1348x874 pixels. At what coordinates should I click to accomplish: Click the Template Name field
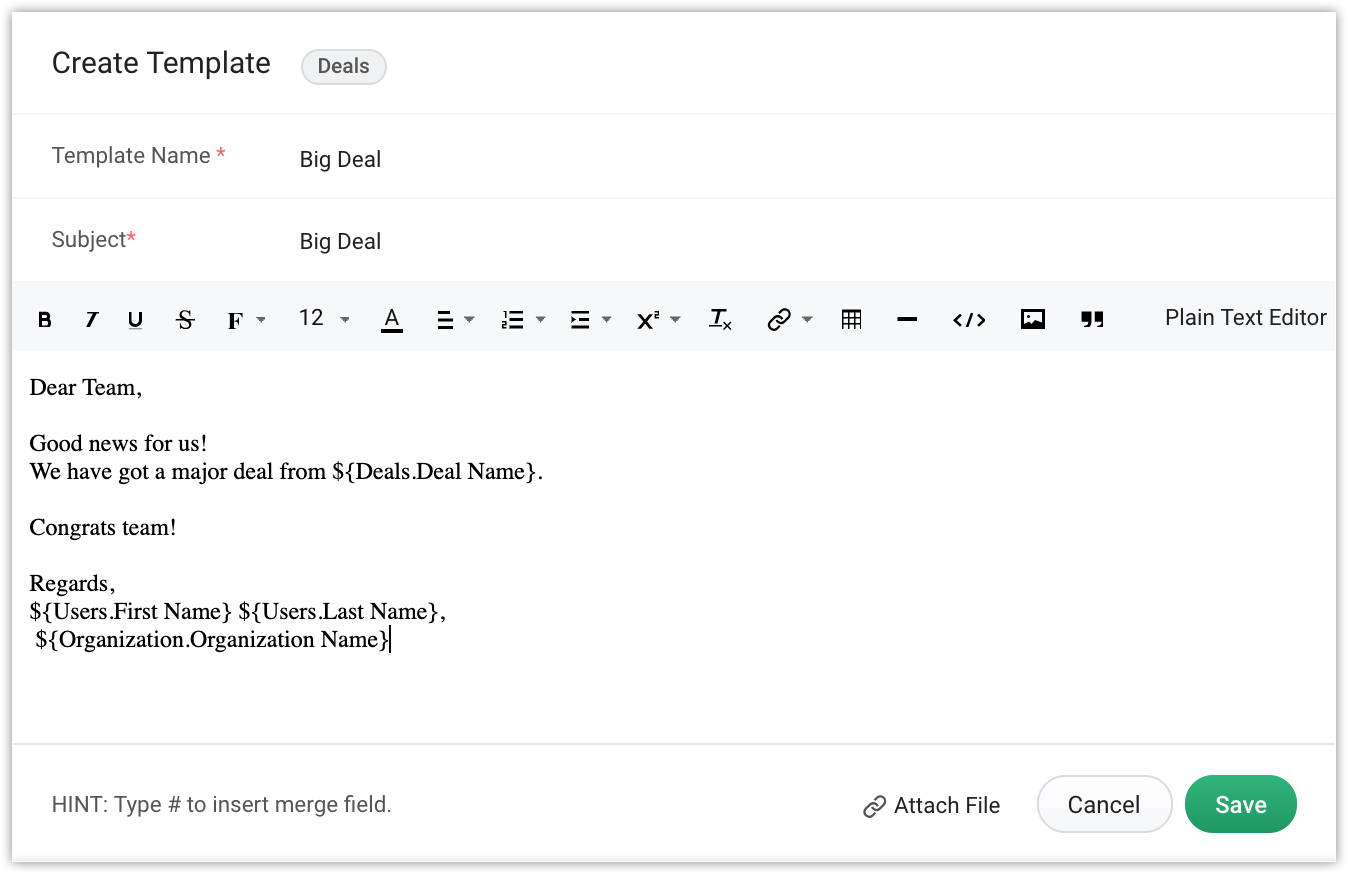coord(700,159)
